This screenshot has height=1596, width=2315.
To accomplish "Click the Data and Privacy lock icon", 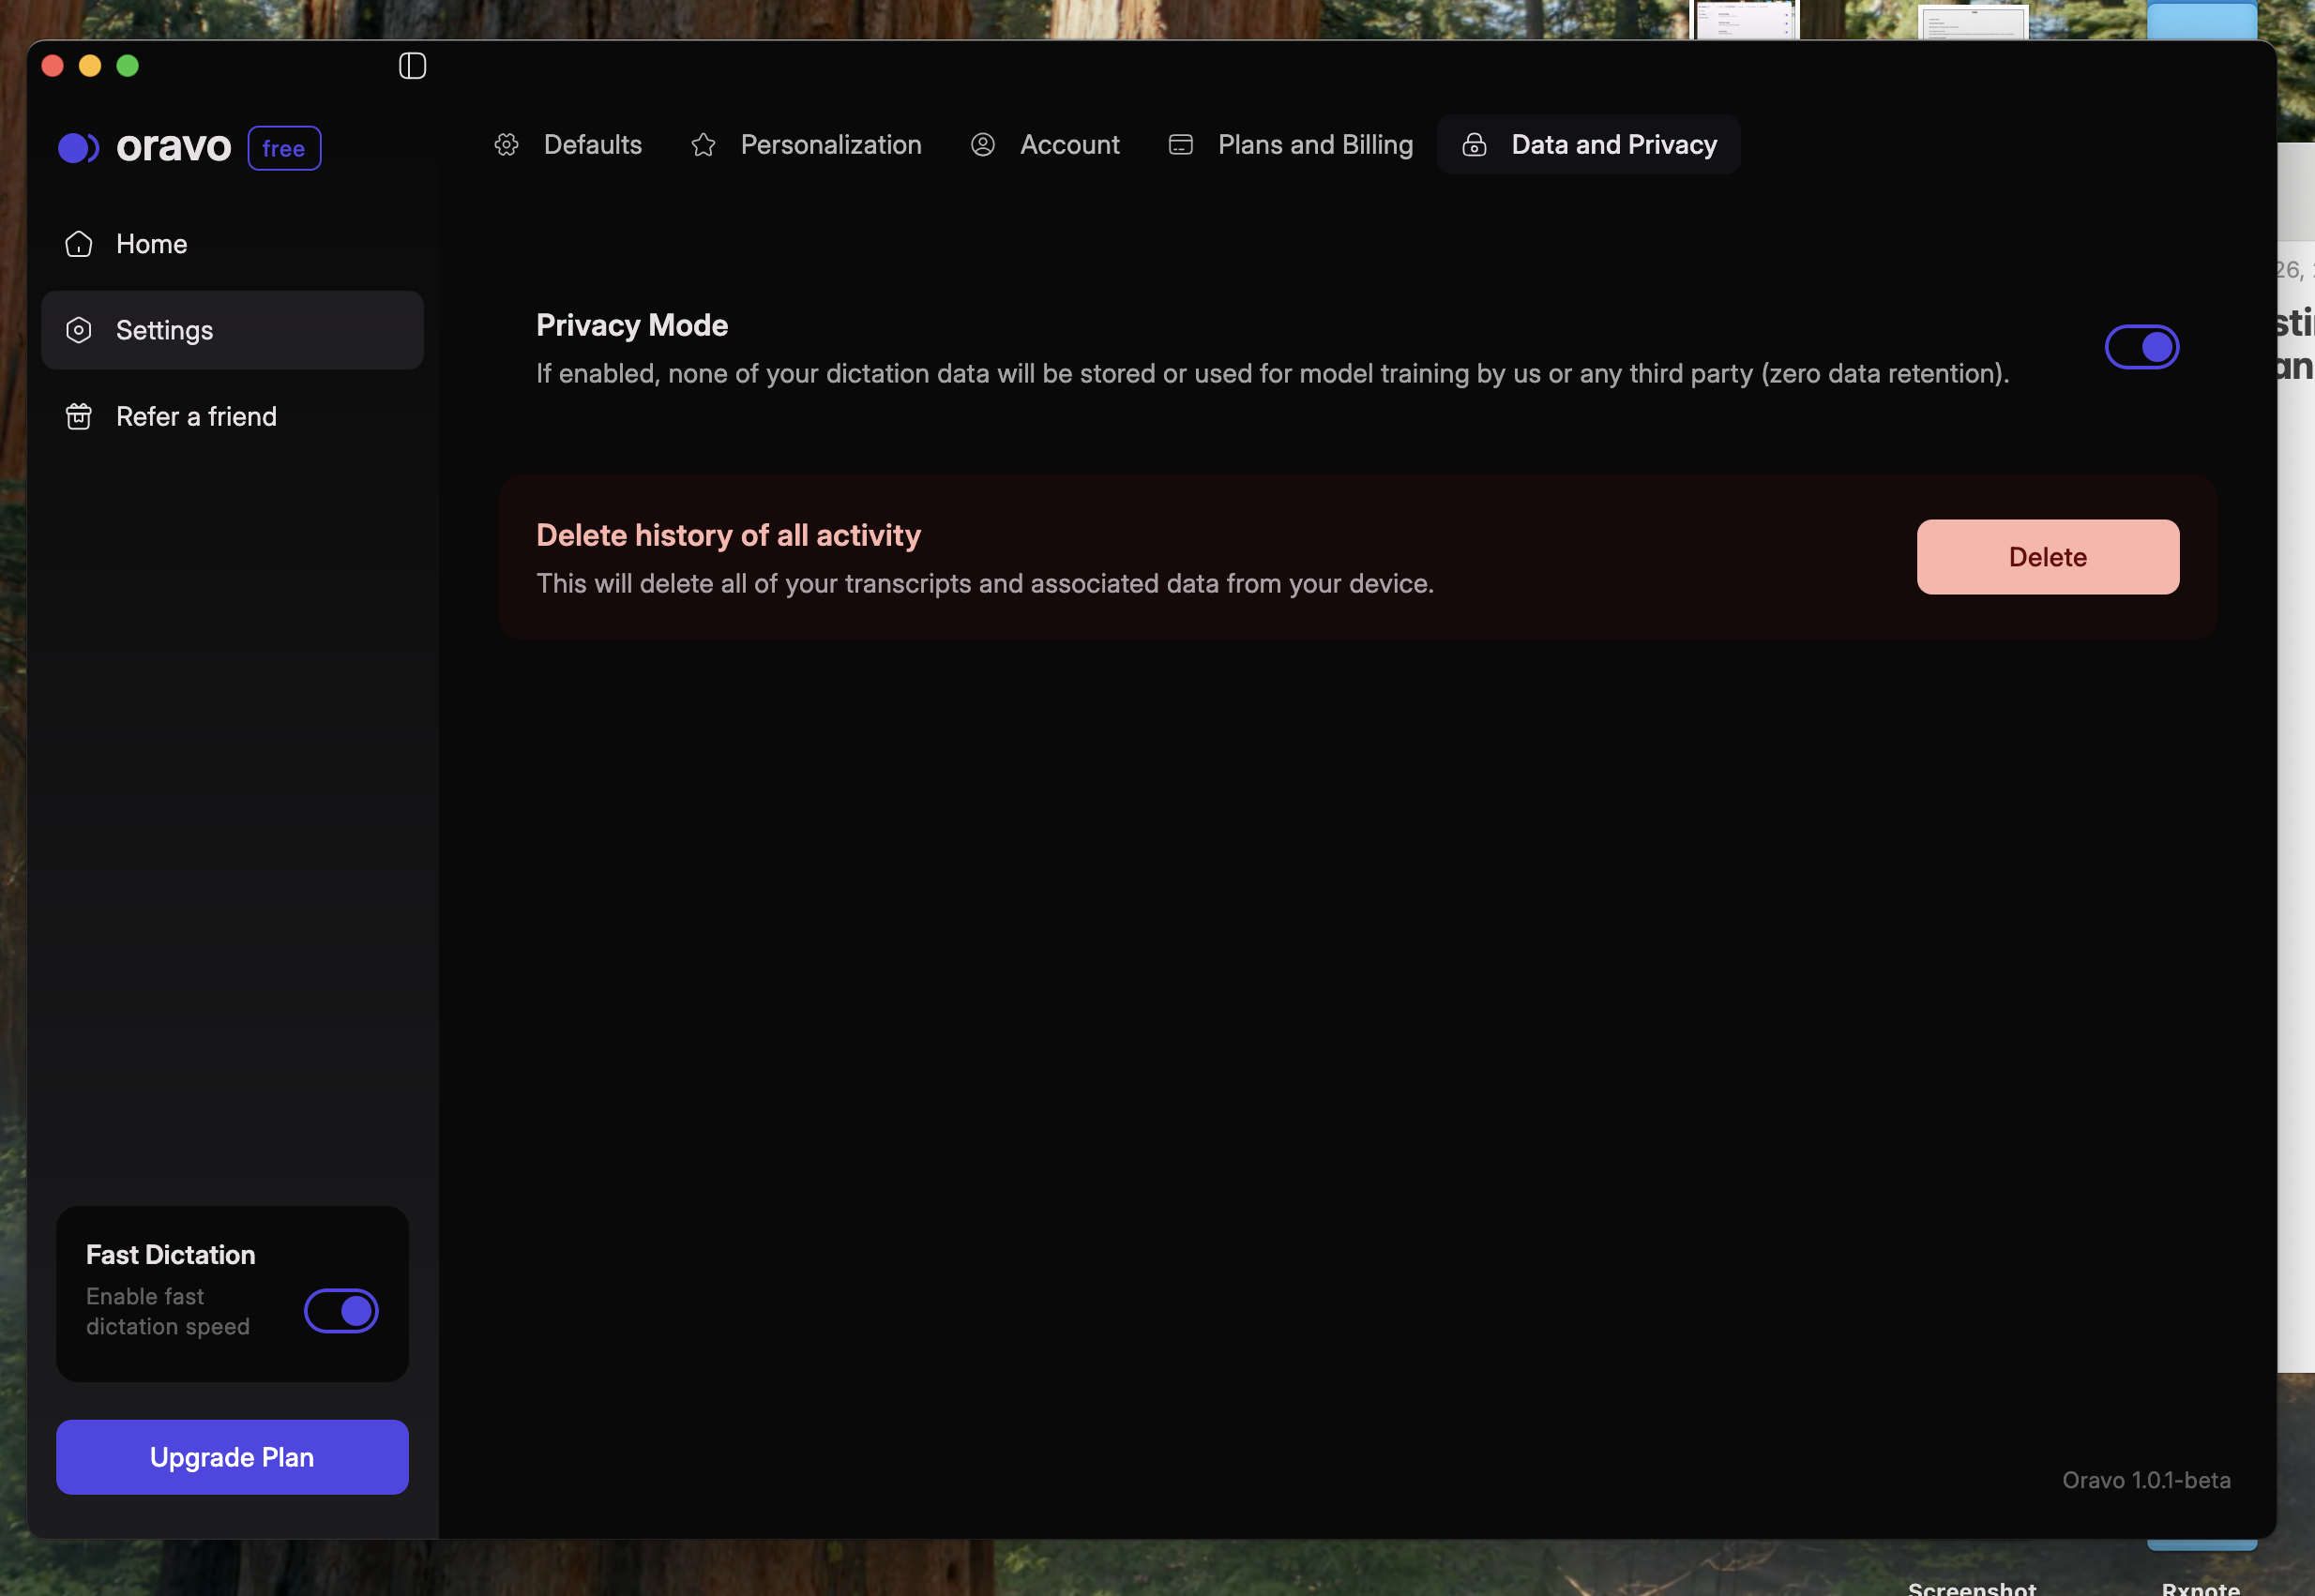I will pos(1474,145).
